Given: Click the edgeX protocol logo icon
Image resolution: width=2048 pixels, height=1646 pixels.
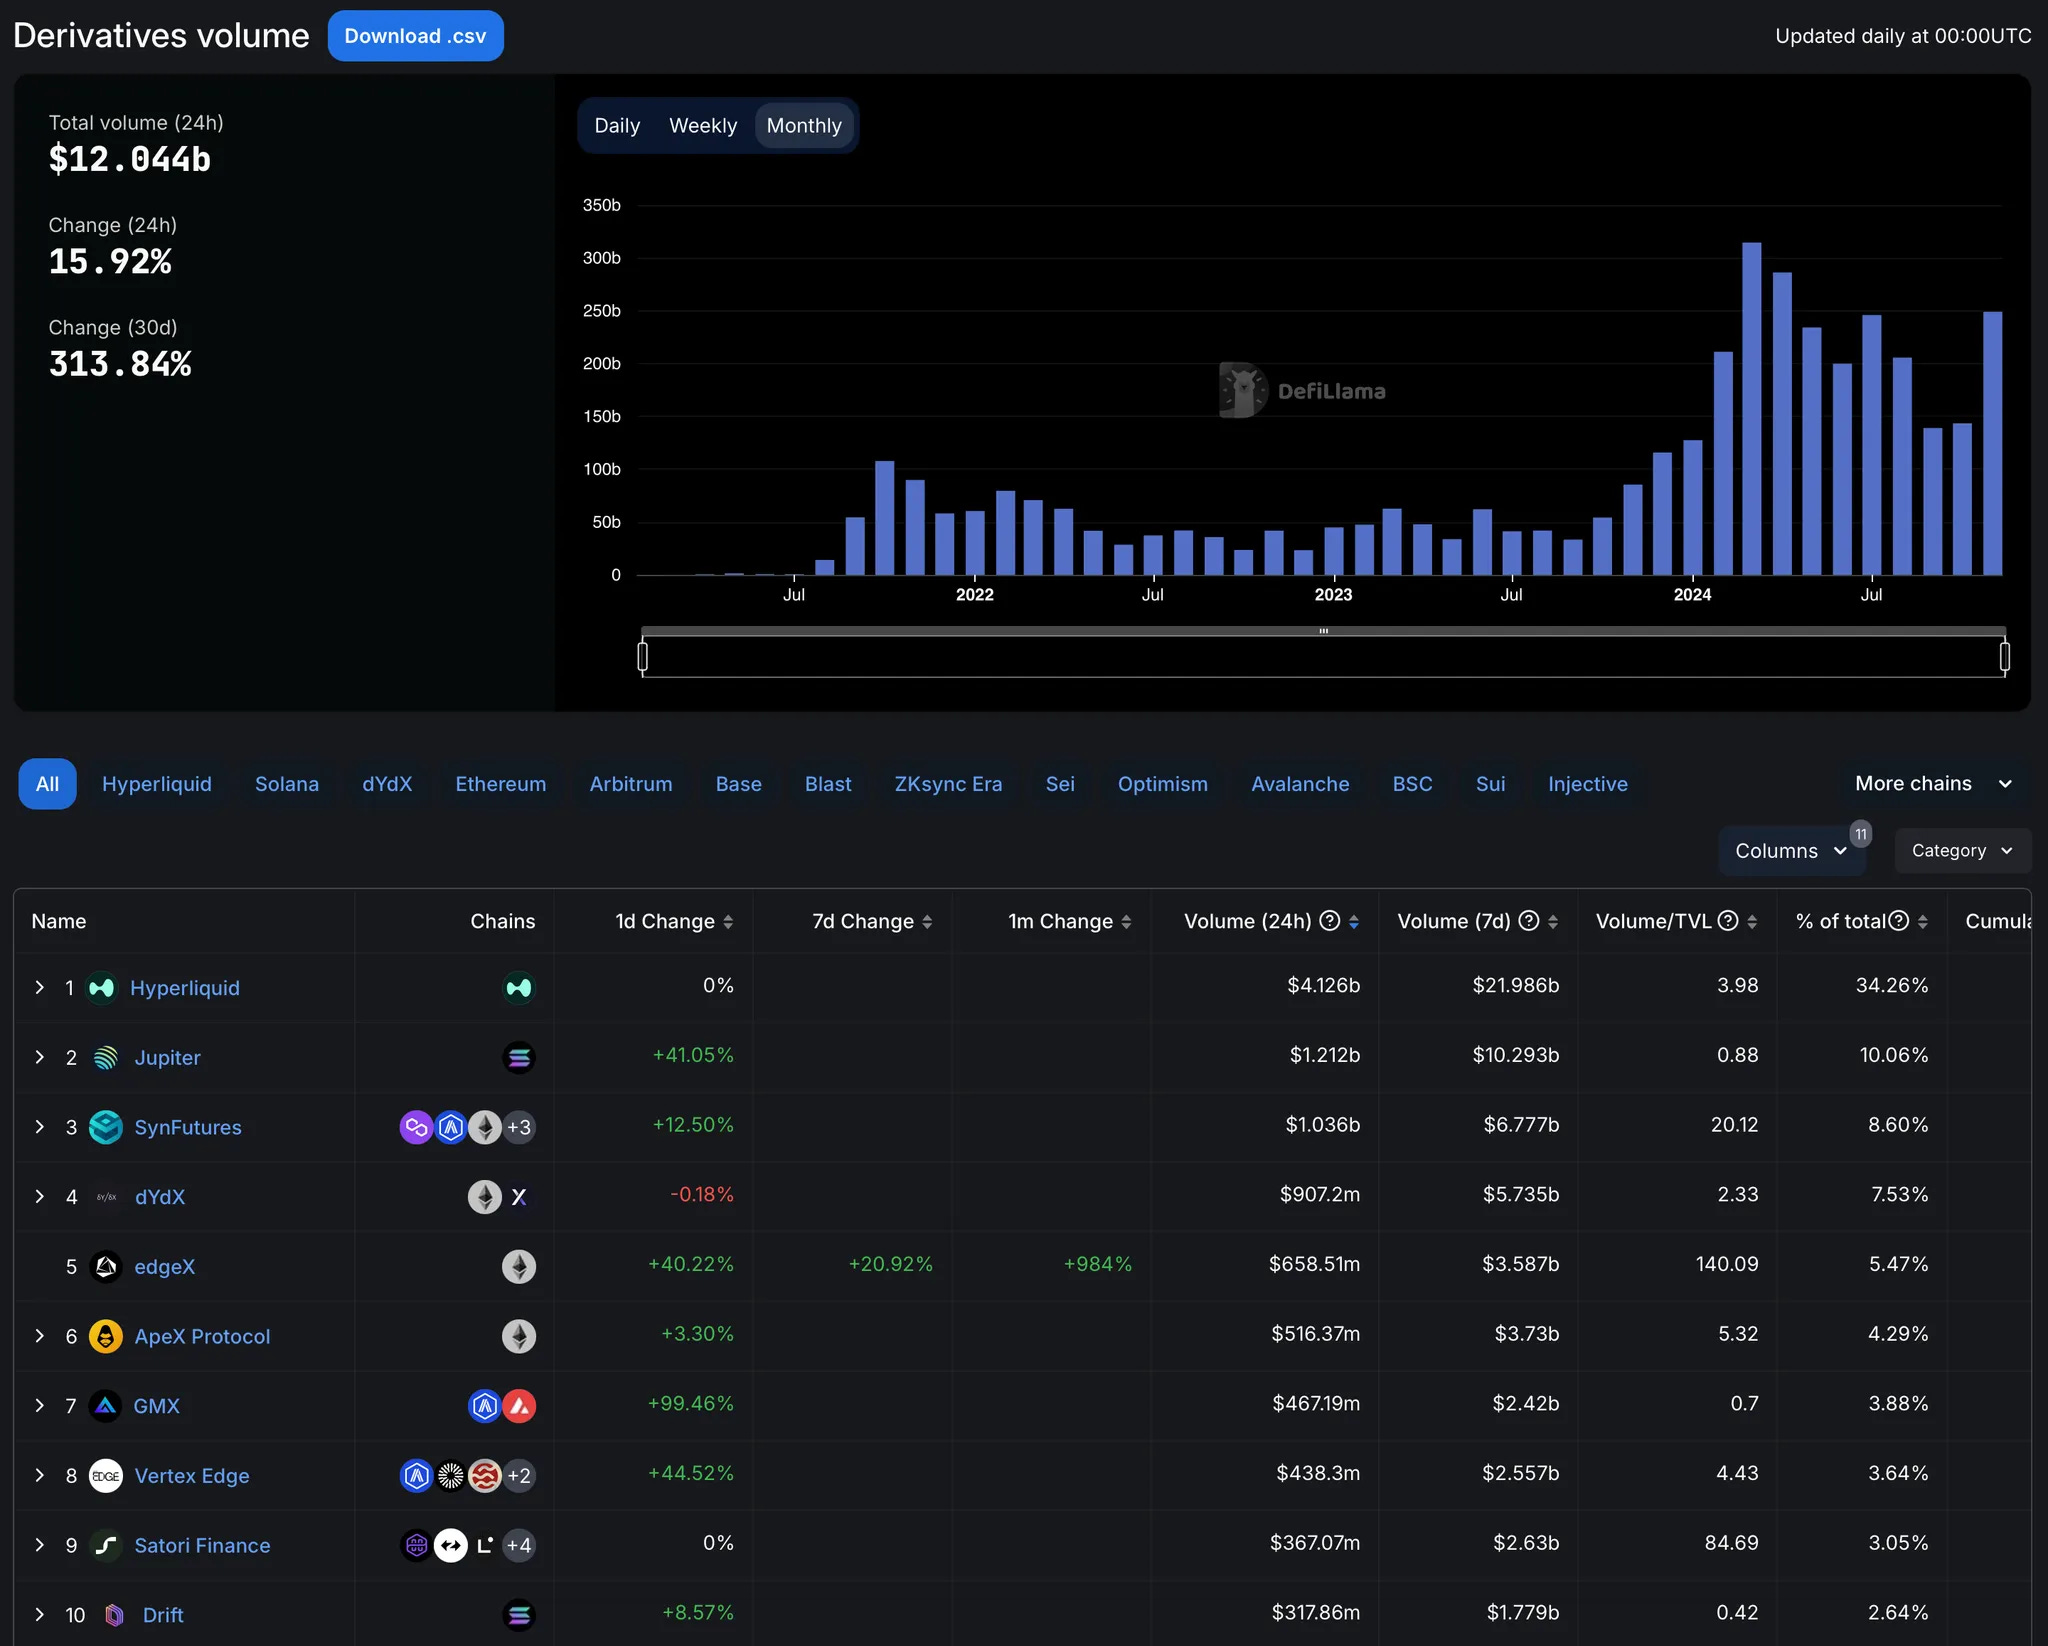Looking at the screenshot, I should (x=105, y=1267).
